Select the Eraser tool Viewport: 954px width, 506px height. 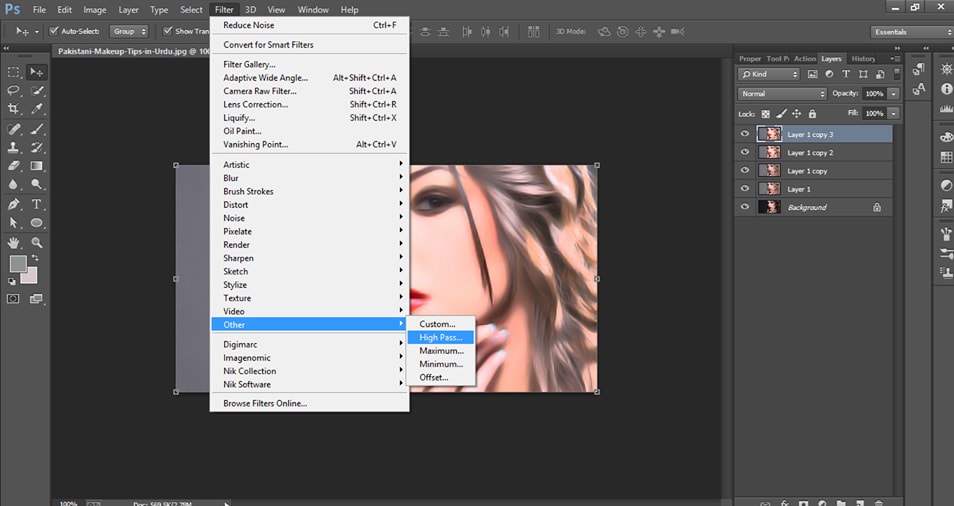click(14, 166)
